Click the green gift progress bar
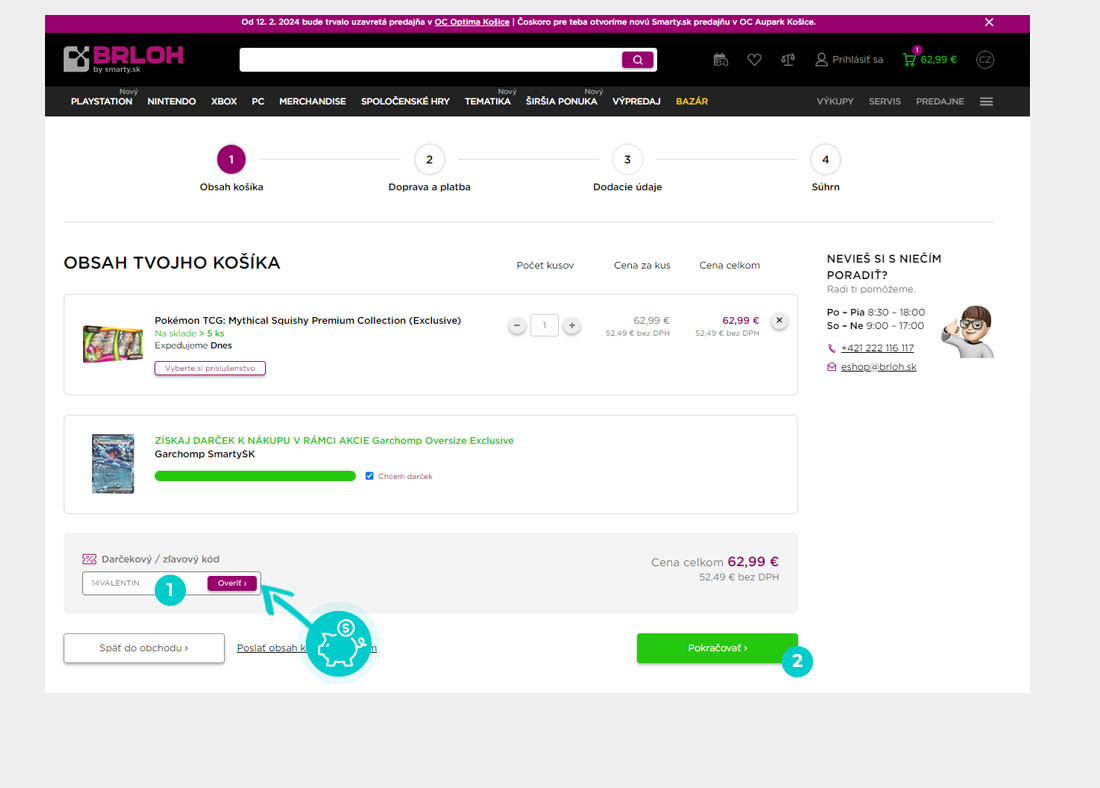The width and height of the screenshot is (1100, 788). [255, 476]
